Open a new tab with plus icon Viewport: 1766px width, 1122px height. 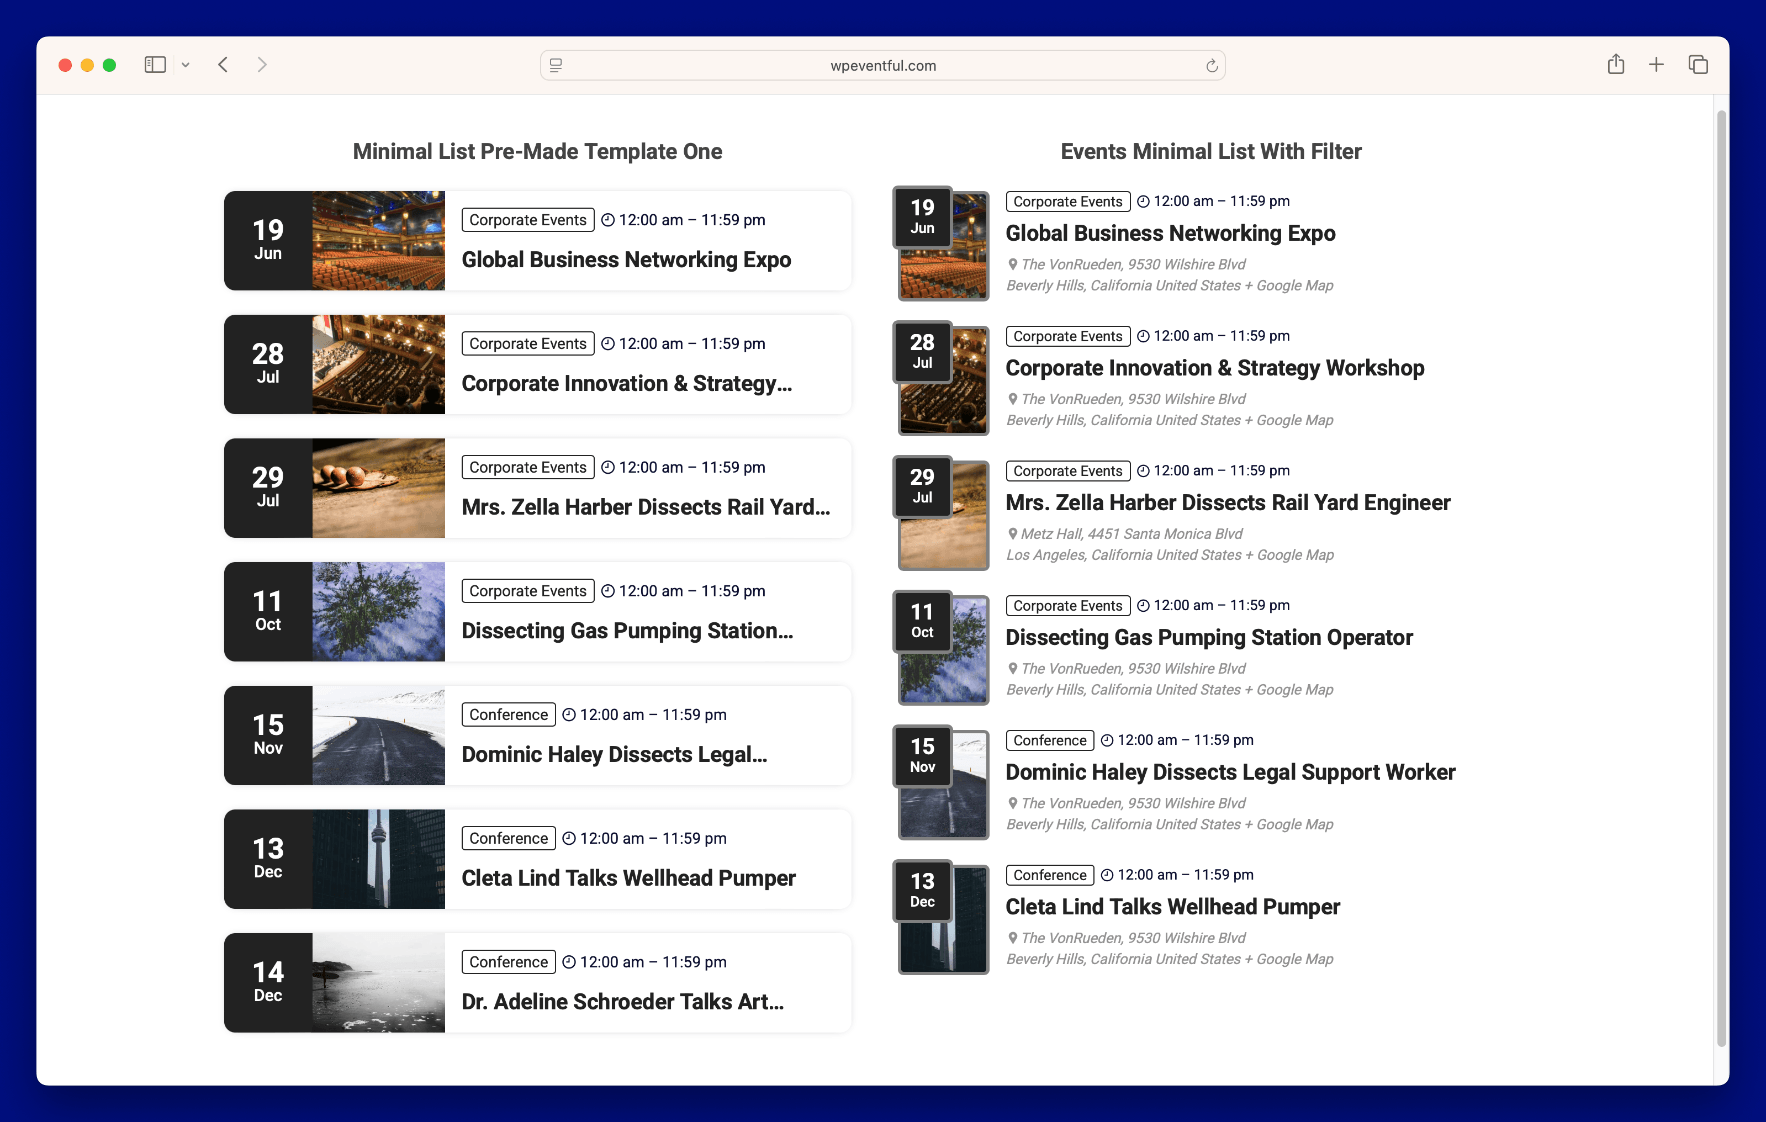1656,65
